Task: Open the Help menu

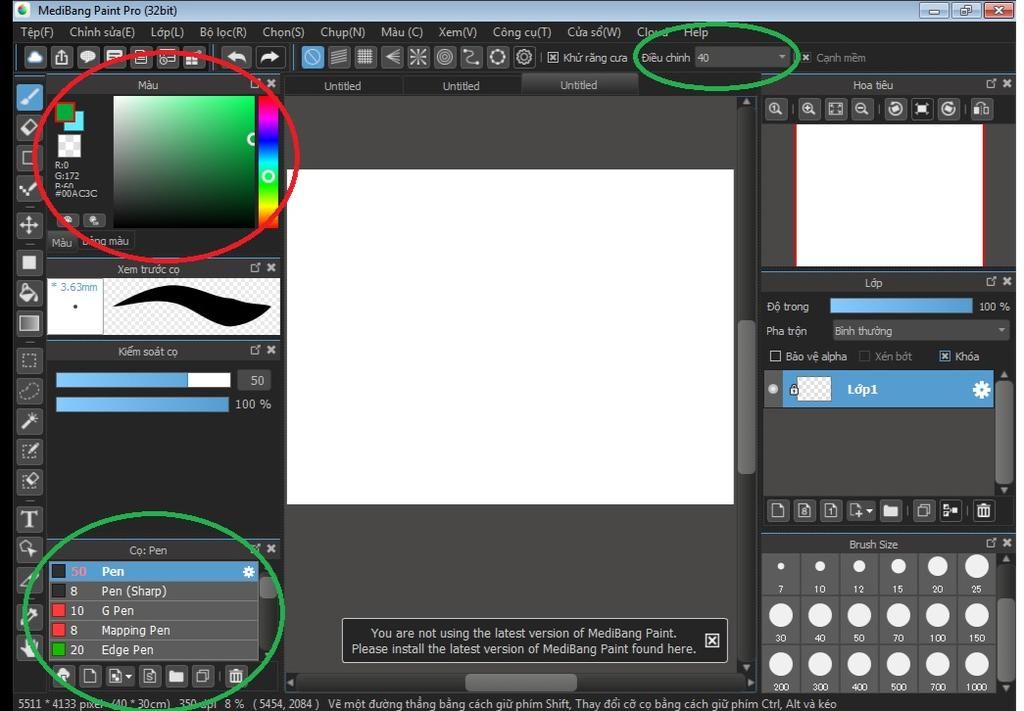Action: point(696,32)
